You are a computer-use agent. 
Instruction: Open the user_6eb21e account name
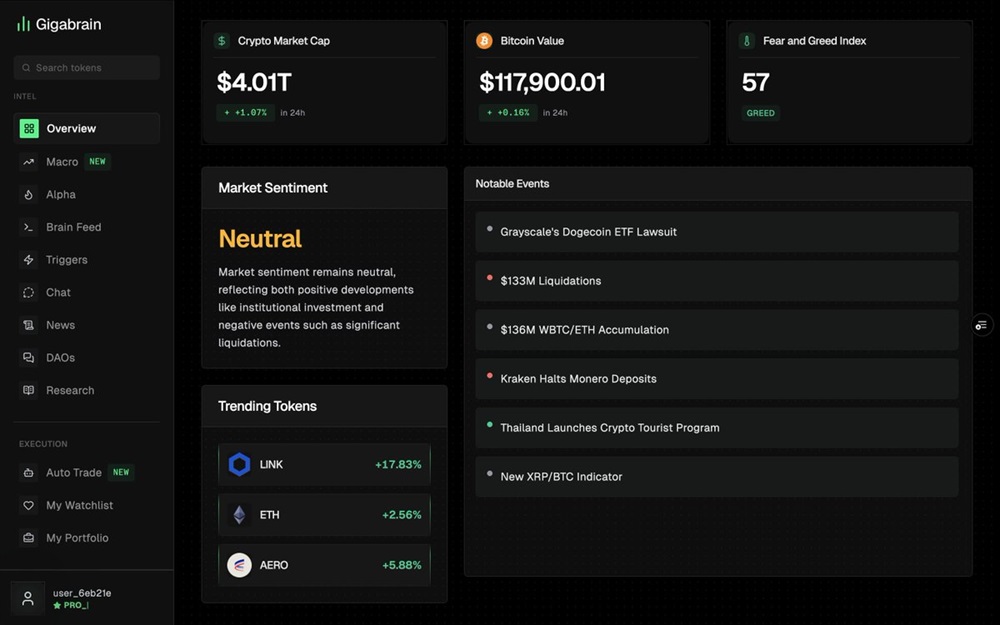point(82,593)
